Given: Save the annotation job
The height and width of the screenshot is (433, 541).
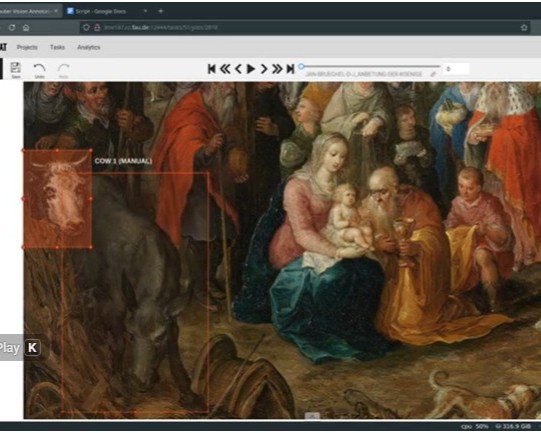Looking at the screenshot, I should (16, 70).
